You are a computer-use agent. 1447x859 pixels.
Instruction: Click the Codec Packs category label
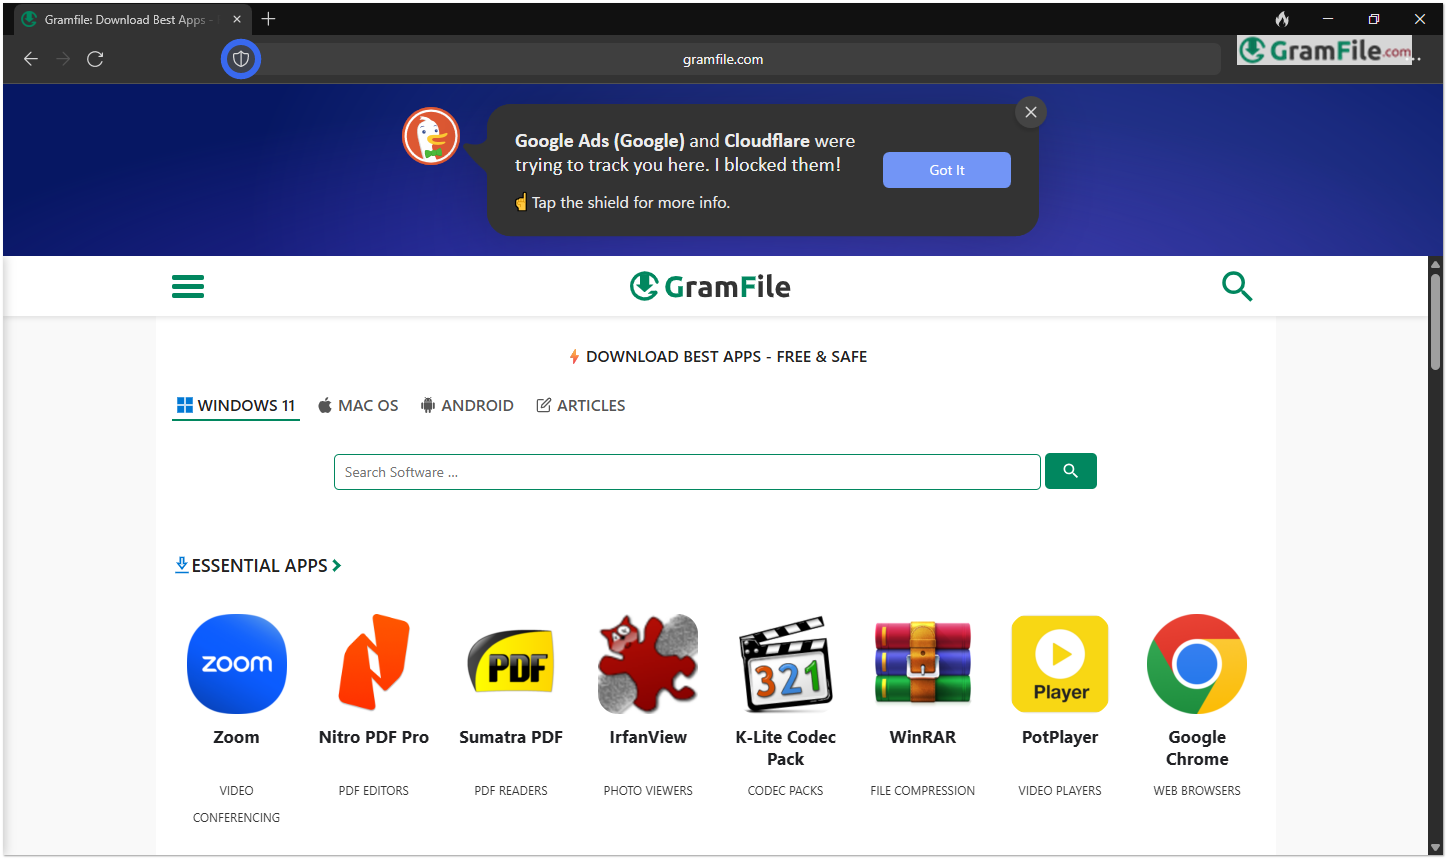[786, 790]
